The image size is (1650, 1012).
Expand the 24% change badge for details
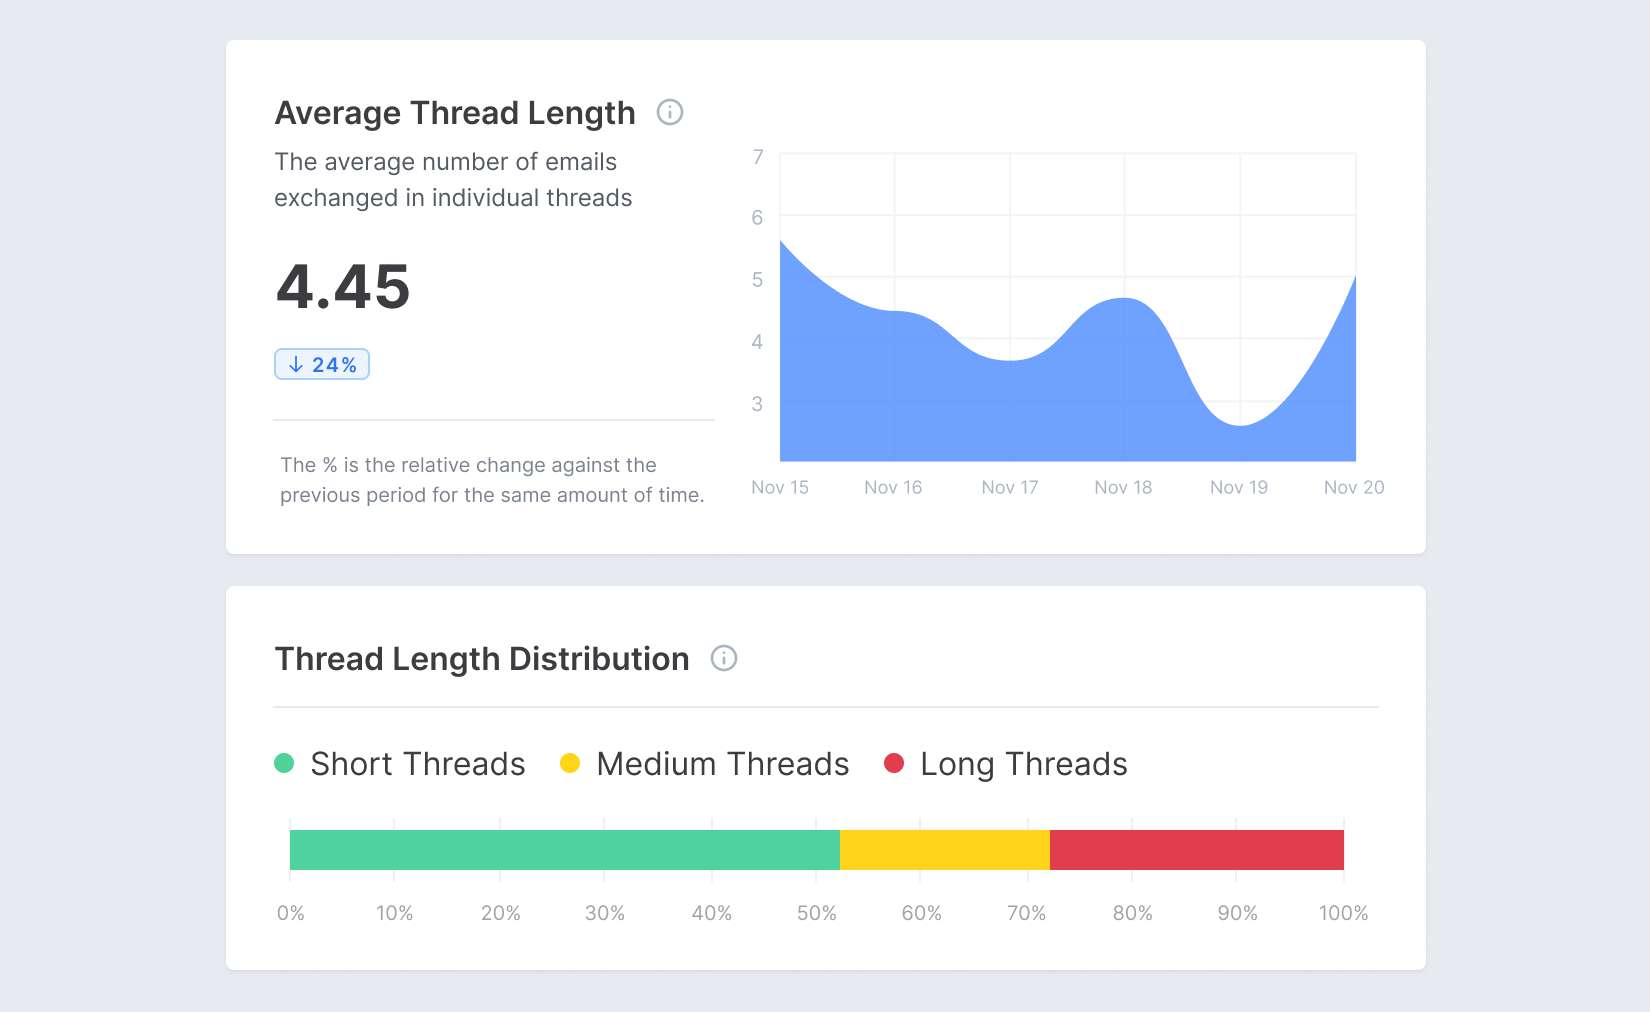point(321,364)
